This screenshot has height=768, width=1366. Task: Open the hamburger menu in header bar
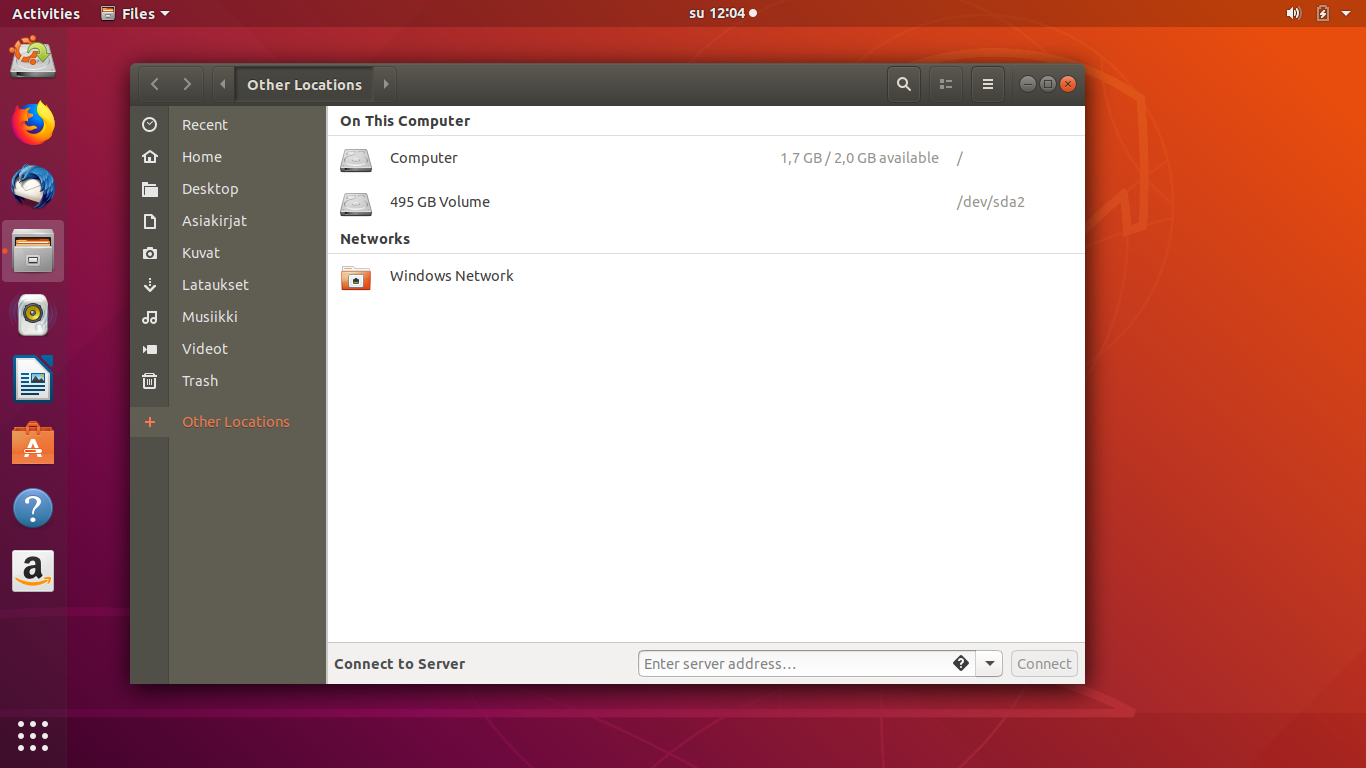pyautogui.click(x=988, y=85)
